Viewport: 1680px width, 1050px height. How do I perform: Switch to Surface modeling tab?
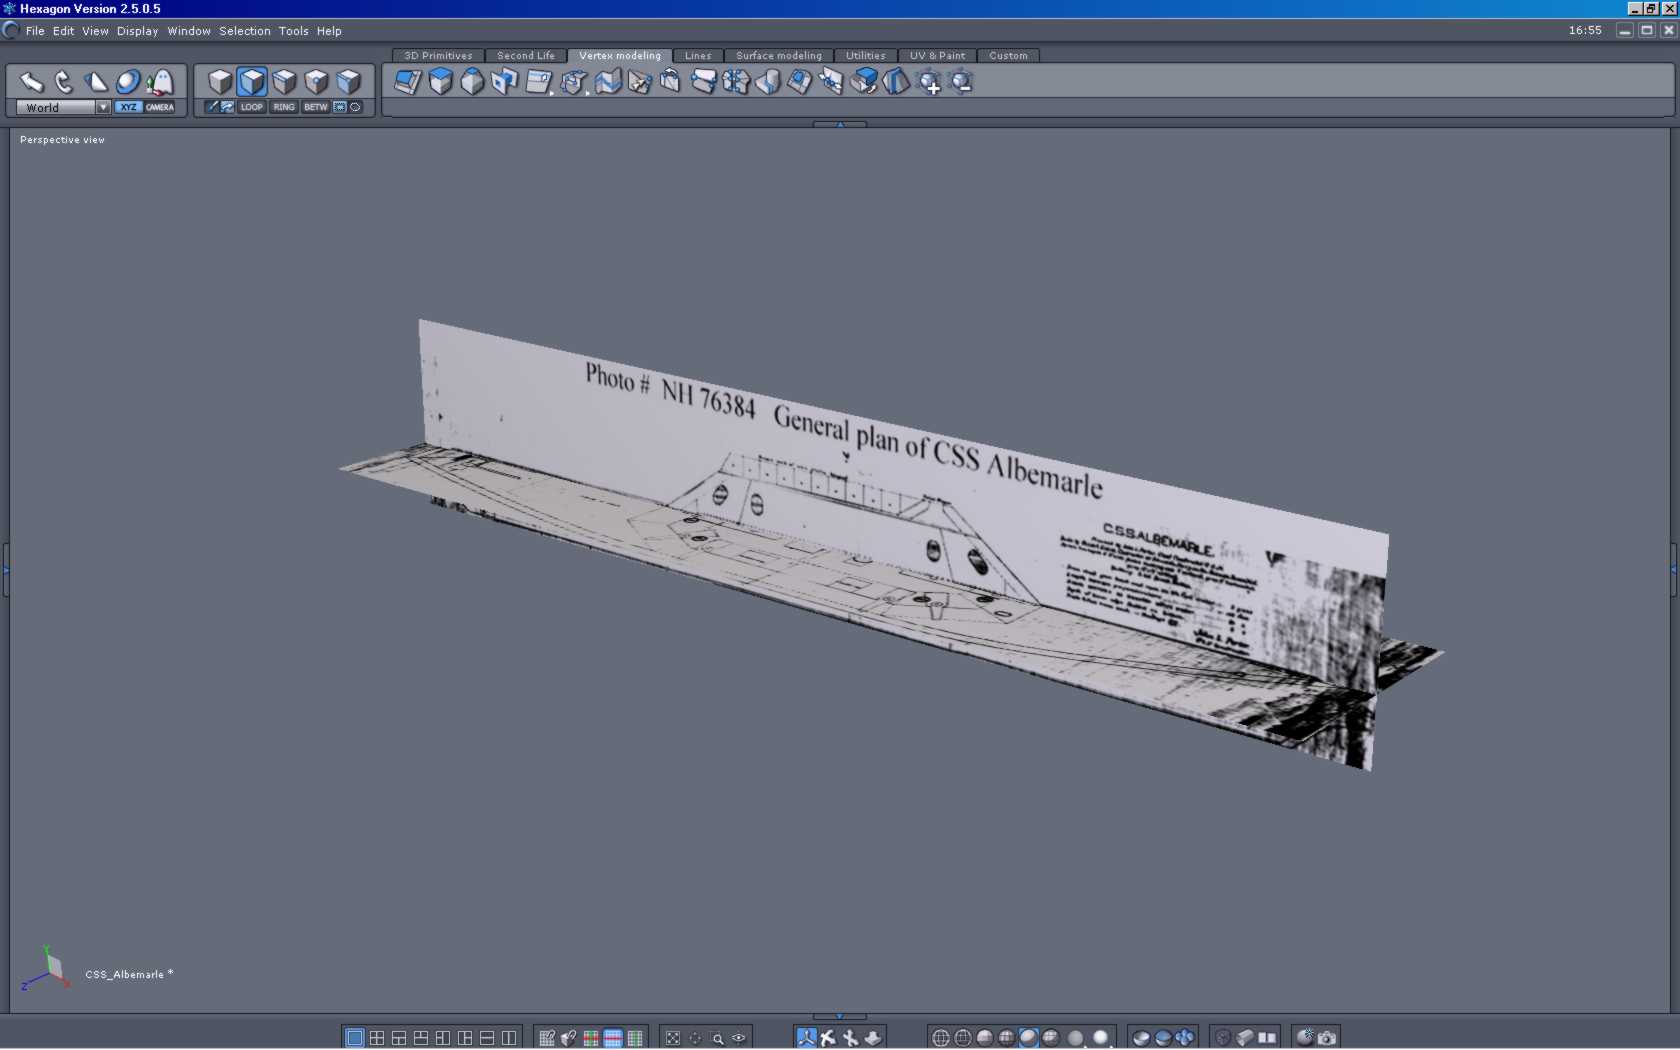(x=779, y=56)
